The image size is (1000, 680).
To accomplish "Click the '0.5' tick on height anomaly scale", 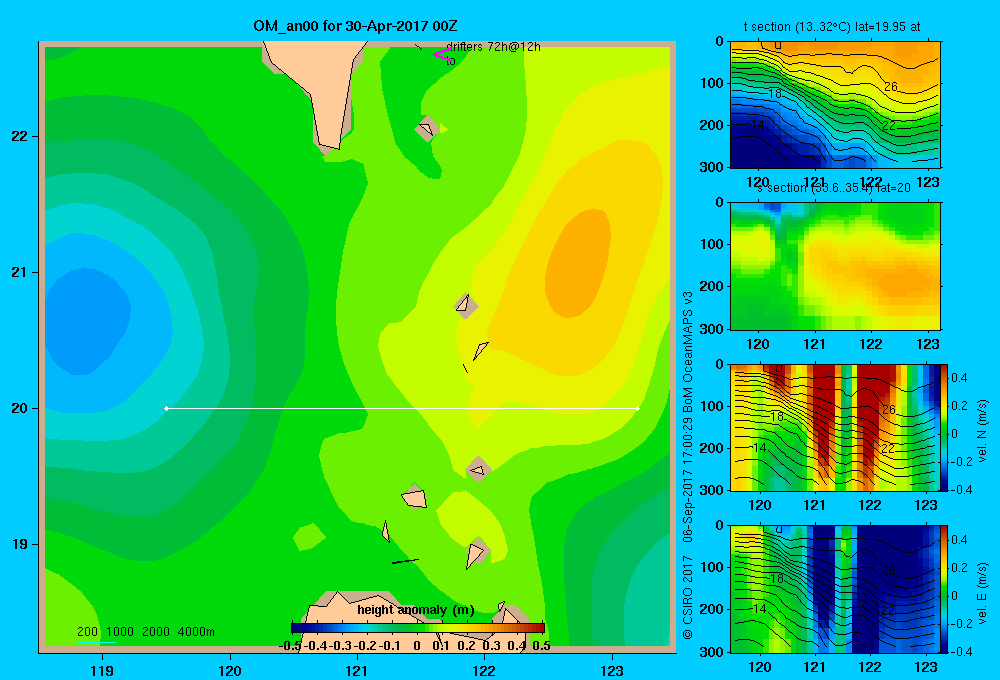I will [541, 646].
